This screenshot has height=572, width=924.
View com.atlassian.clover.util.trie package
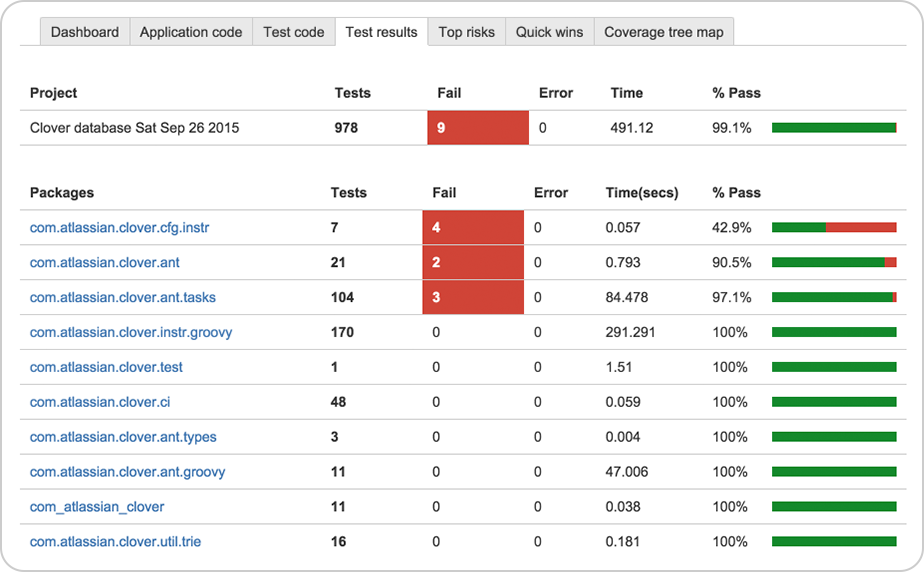tap(115, 542)
